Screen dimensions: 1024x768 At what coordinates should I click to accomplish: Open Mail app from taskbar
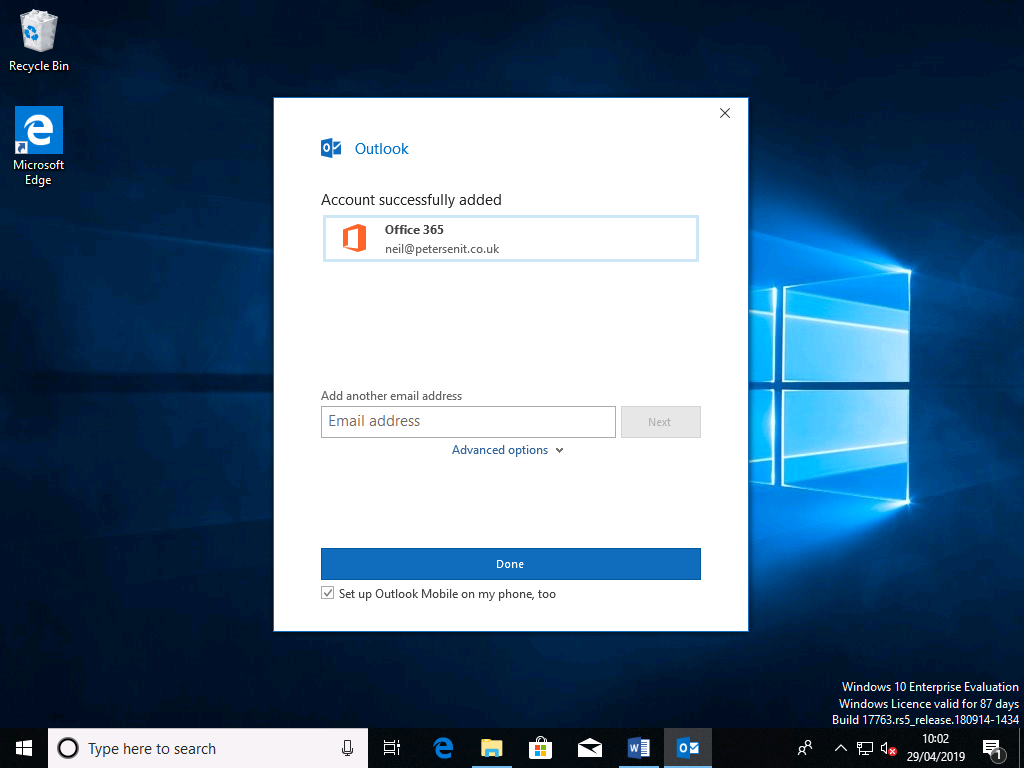pos(590,748)
